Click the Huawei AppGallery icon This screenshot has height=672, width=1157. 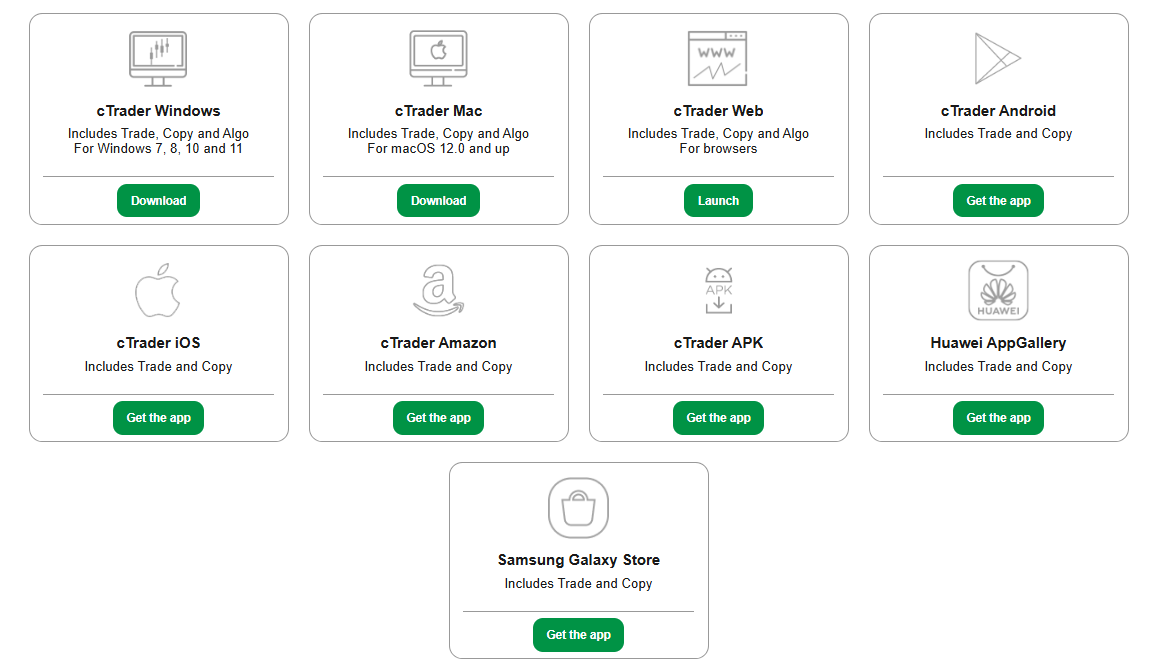click(x=998, y=290)
